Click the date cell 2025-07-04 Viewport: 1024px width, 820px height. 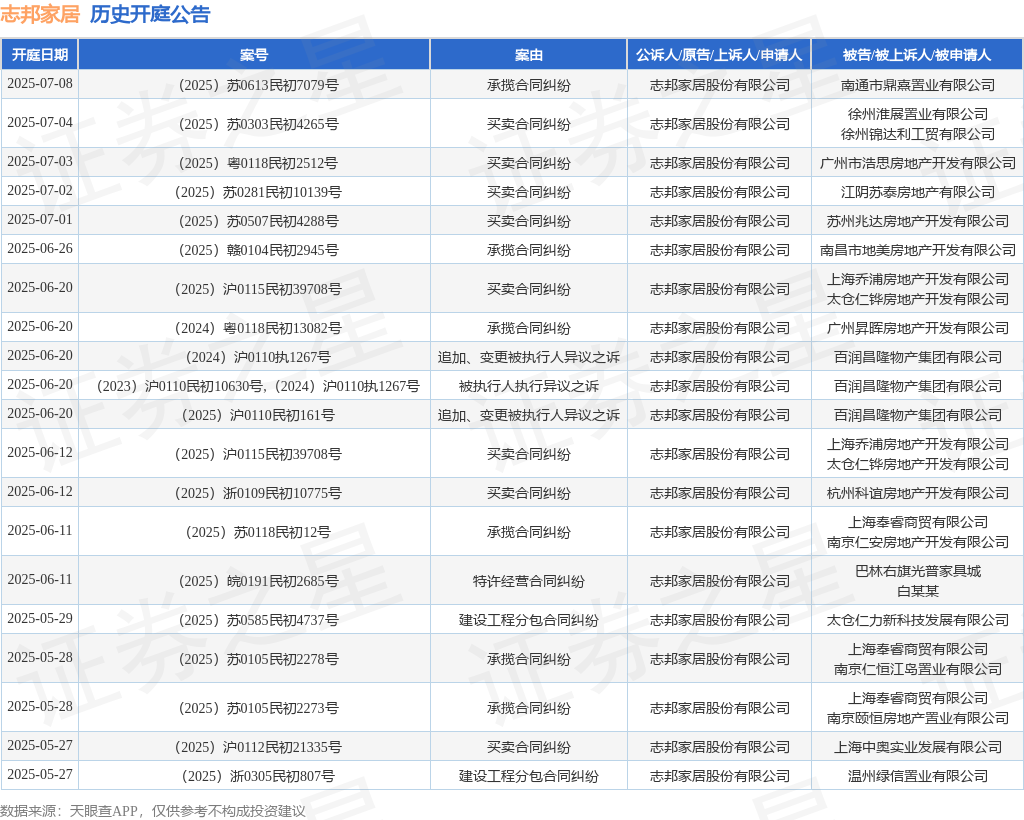40,123
